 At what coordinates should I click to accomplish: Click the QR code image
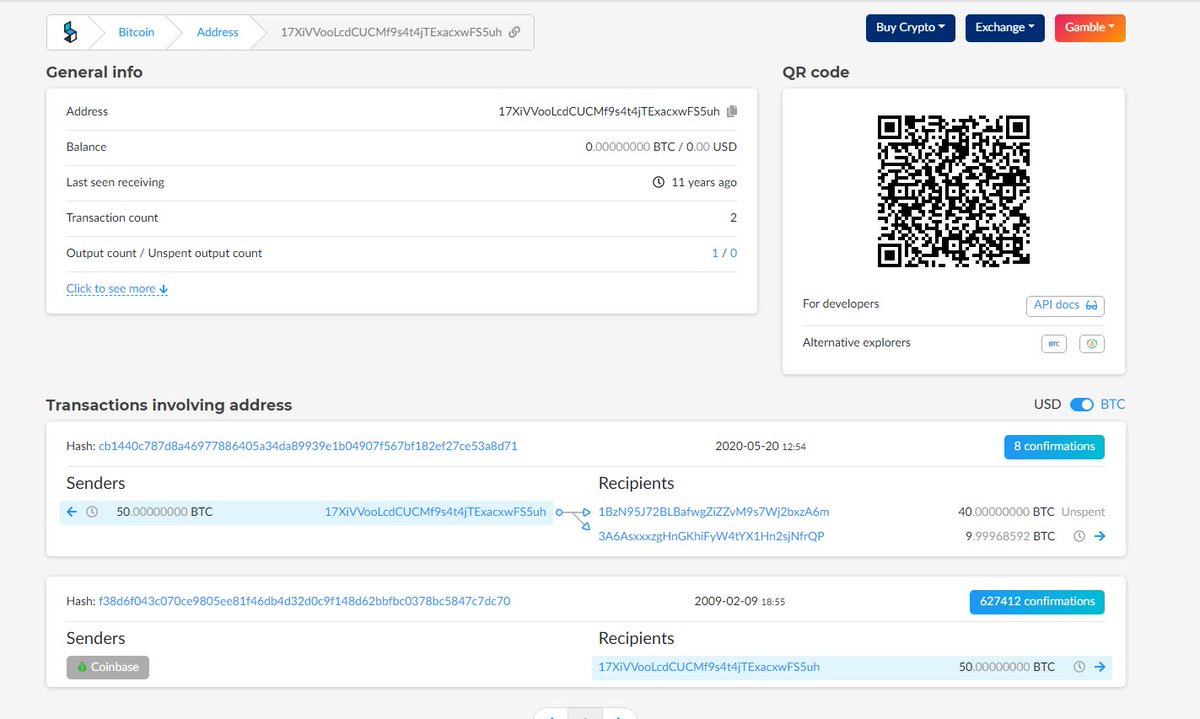pyautogui.click(x=953, y=191)
